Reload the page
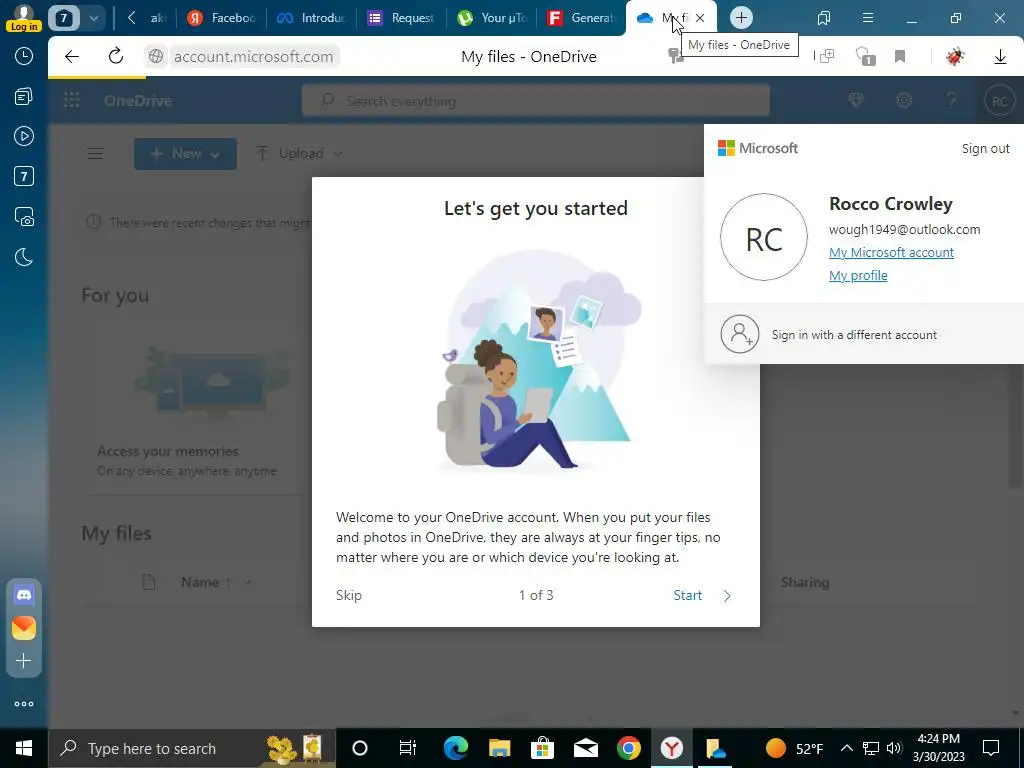Image resolution: width=1024 pixels, height=768 pixels. click(x=116, y=56)
